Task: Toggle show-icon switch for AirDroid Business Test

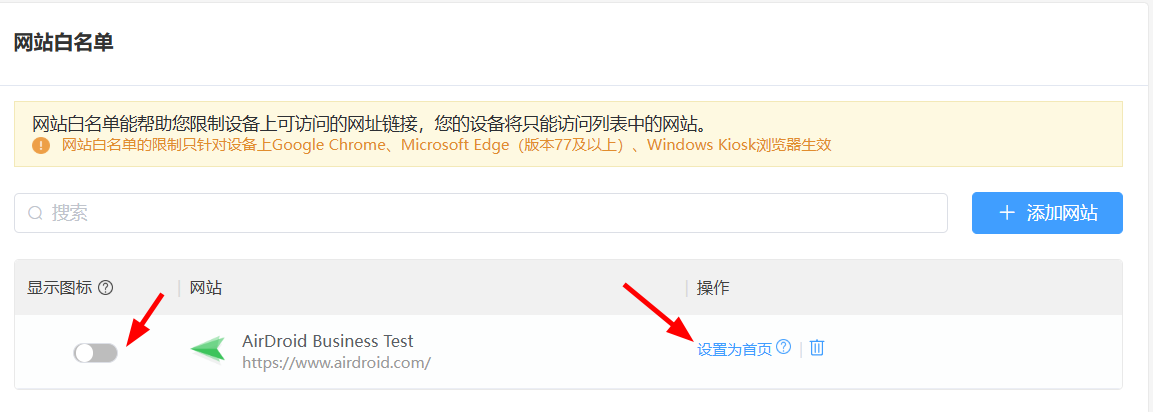Action: point(96,353)
